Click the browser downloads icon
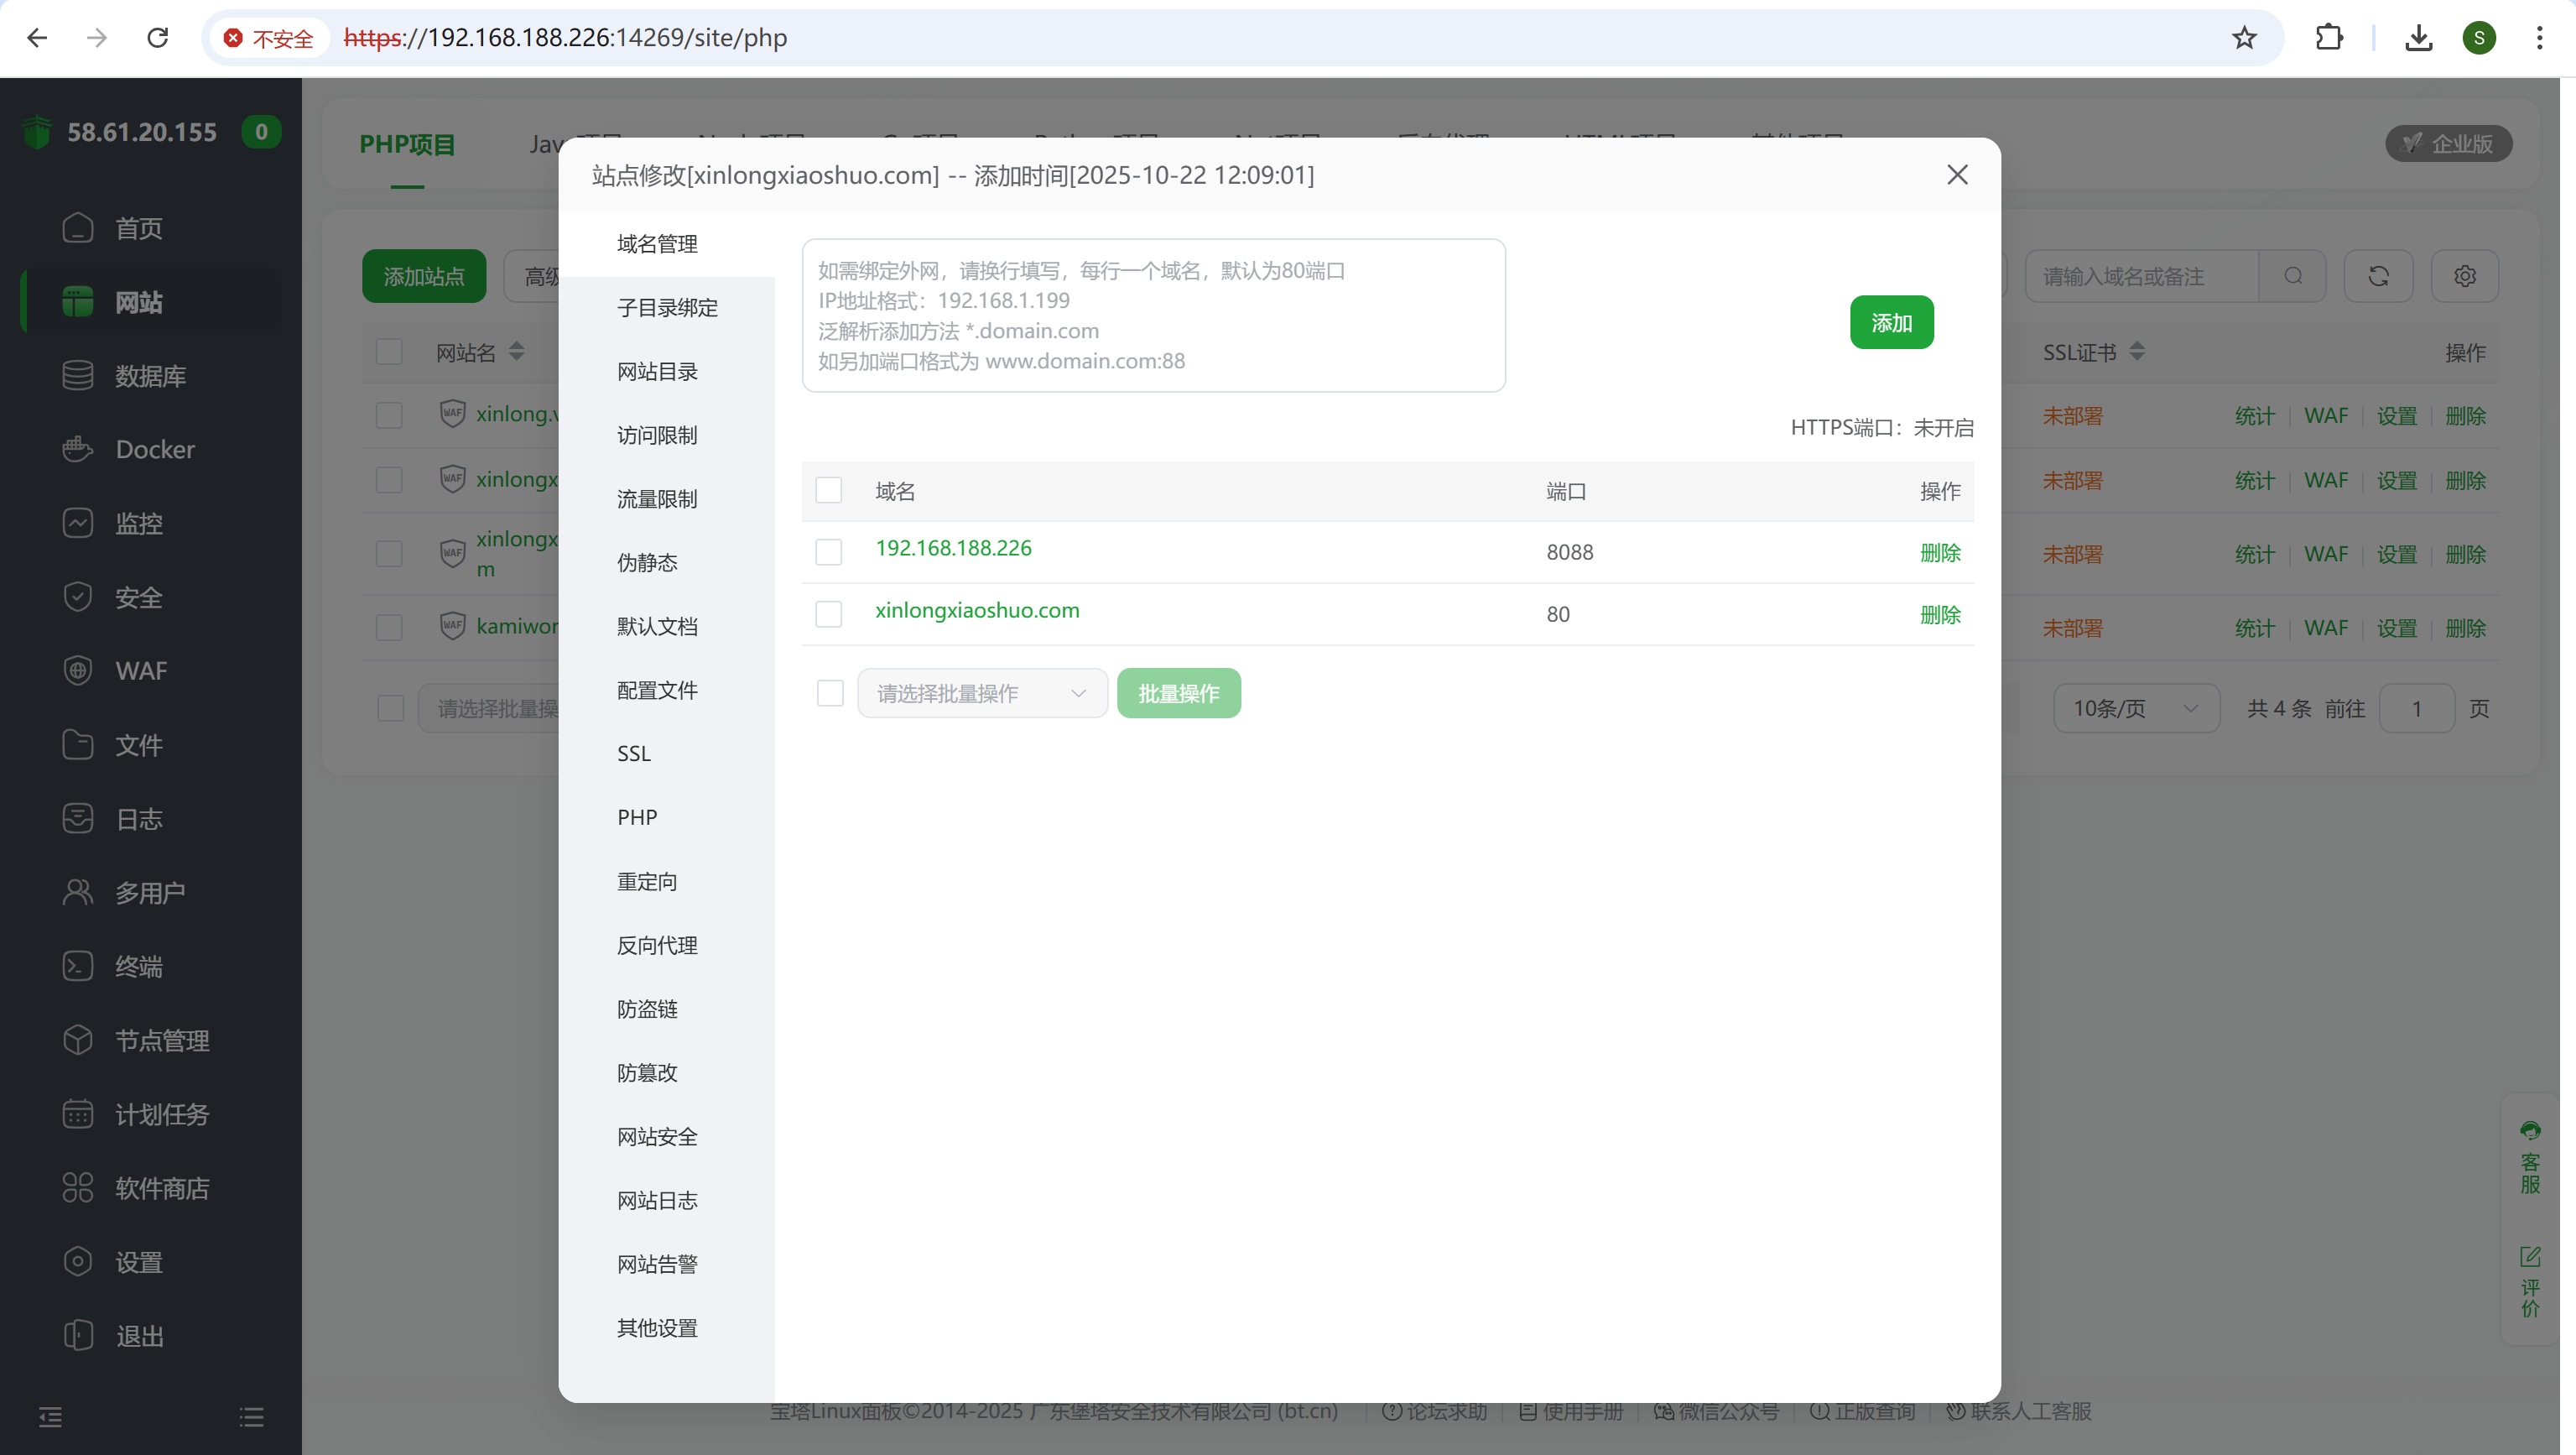Image resolution: width=2576 pixels, height=1455 pixels. click(x=2418, y=38)
